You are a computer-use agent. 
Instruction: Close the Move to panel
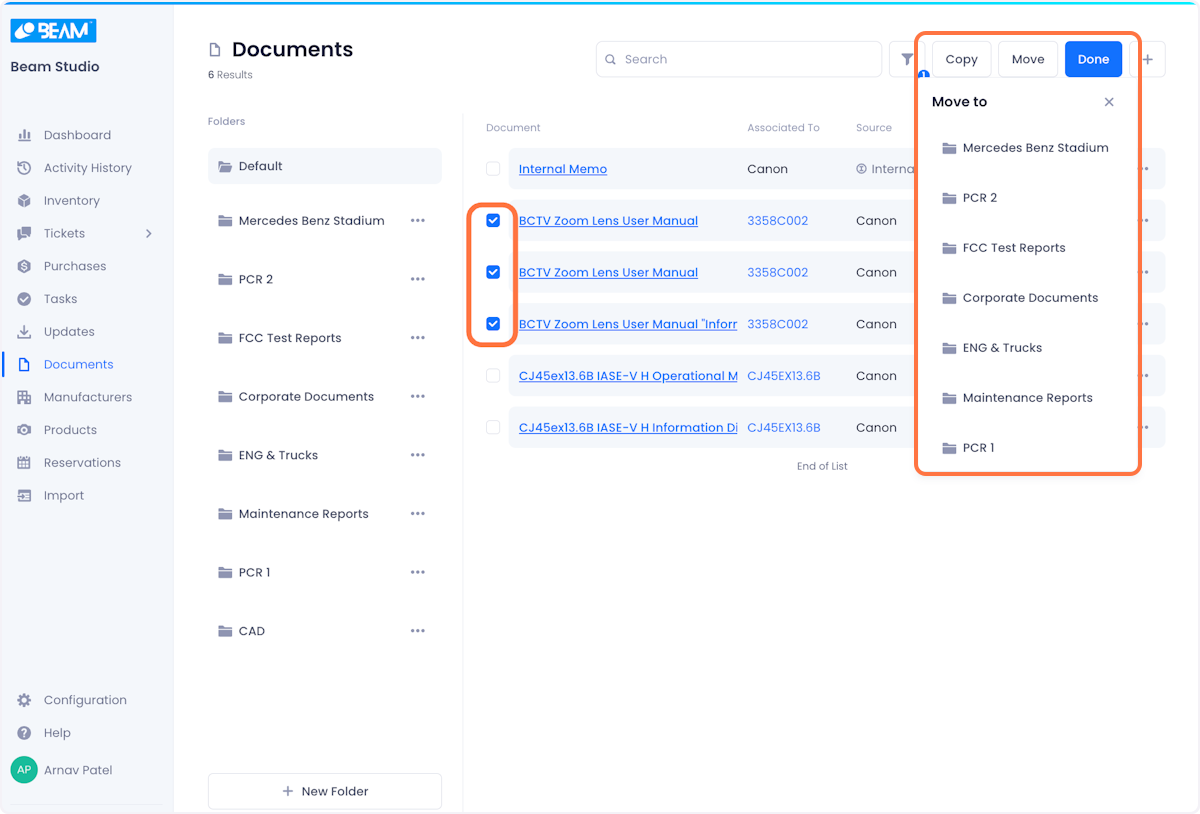[x=1109, y=102]
